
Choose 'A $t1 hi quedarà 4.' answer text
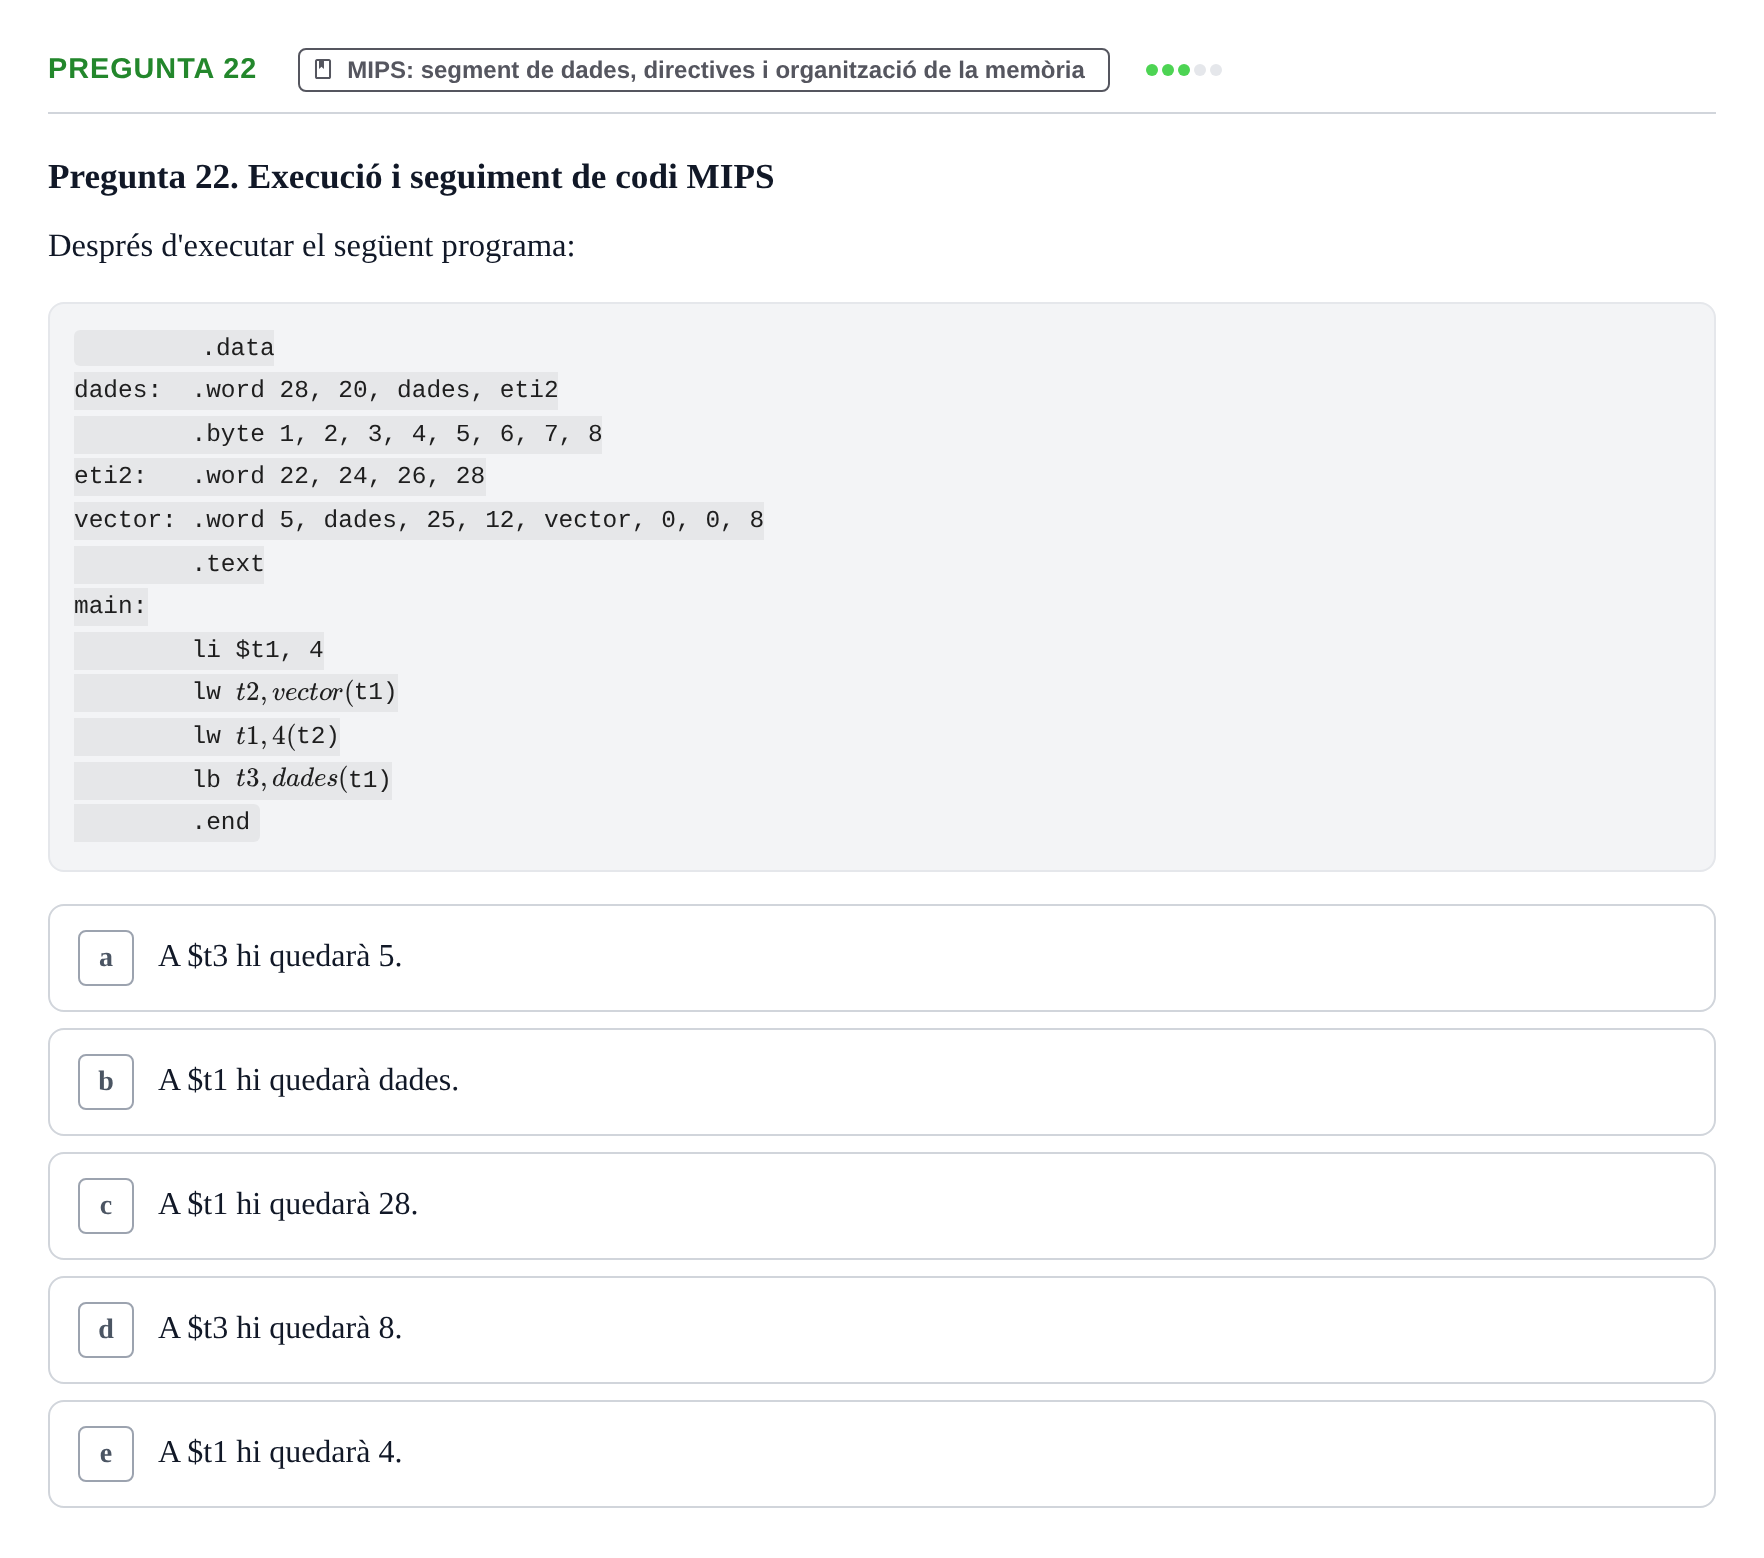click(280, 1453)
